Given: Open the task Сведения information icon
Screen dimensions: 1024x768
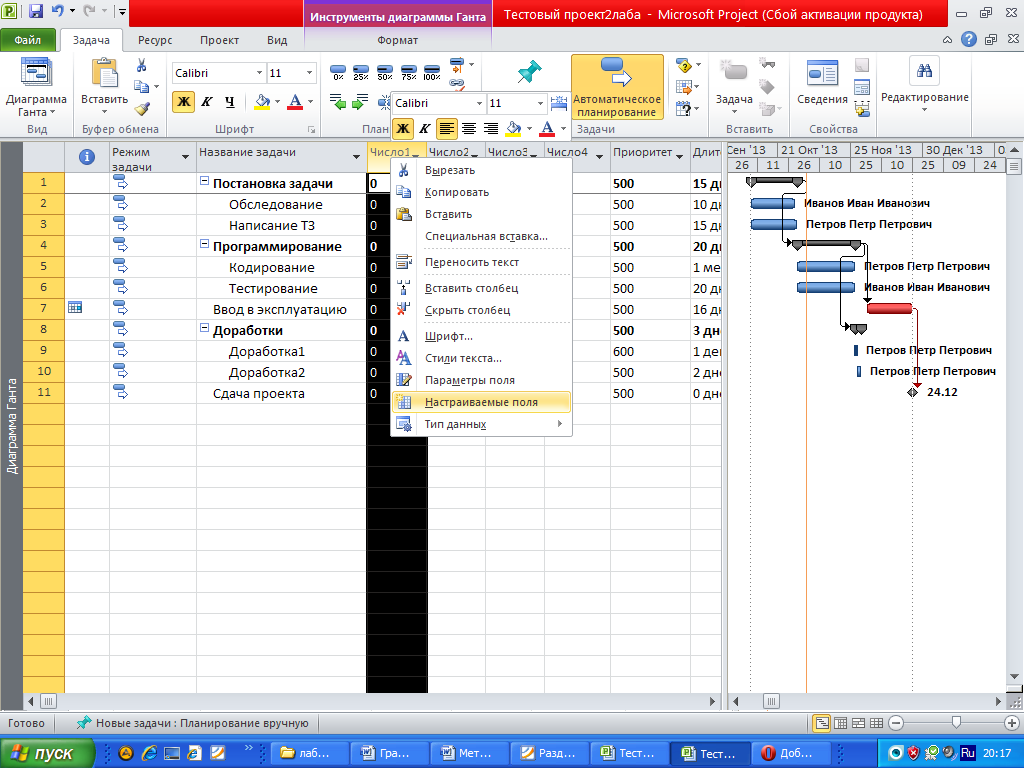Looking at the screenshot, I should point(822,74).
